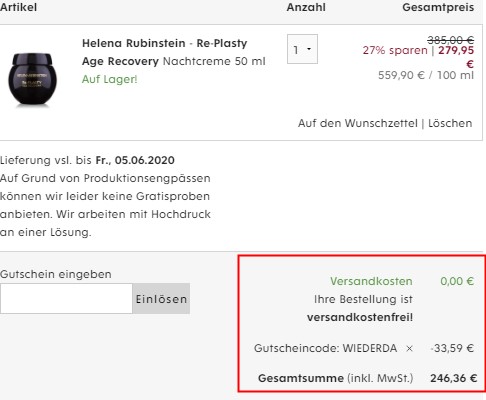Select the Anzahl column header

pyautogui.click(x=306, y=7)
